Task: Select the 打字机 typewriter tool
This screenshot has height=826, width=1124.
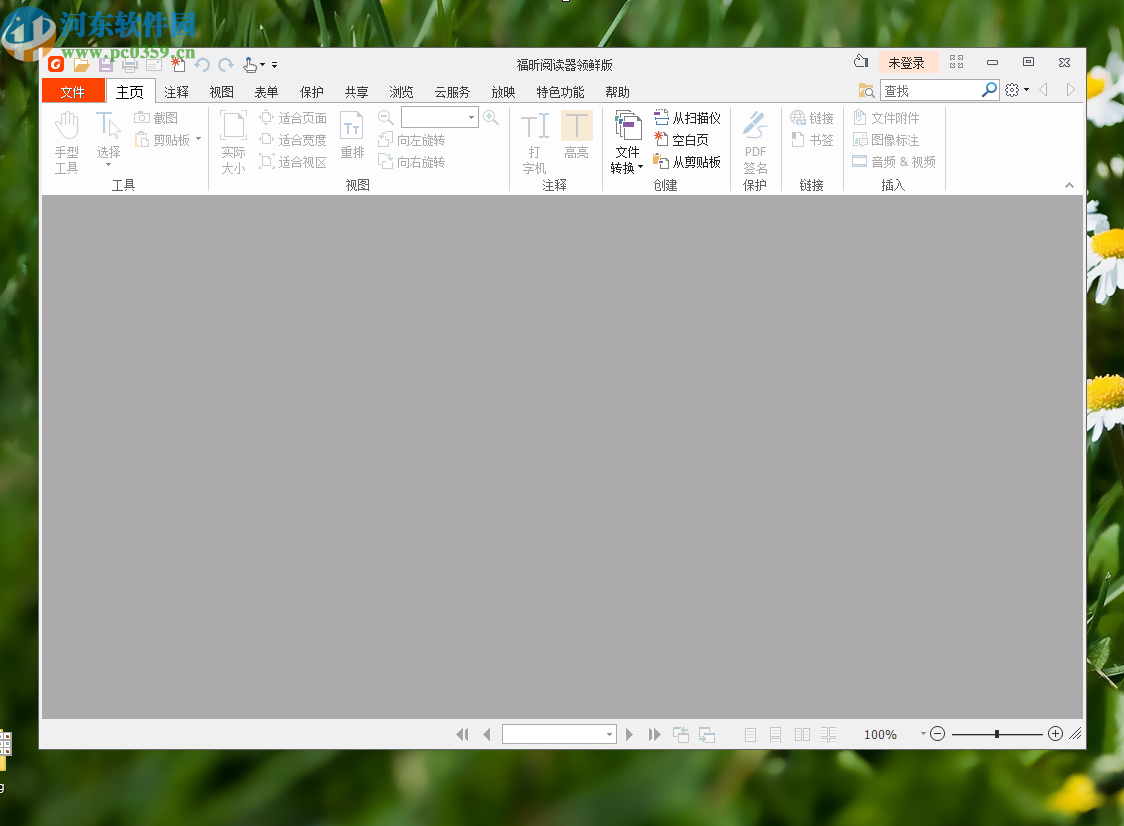Action: pos(534,143)
